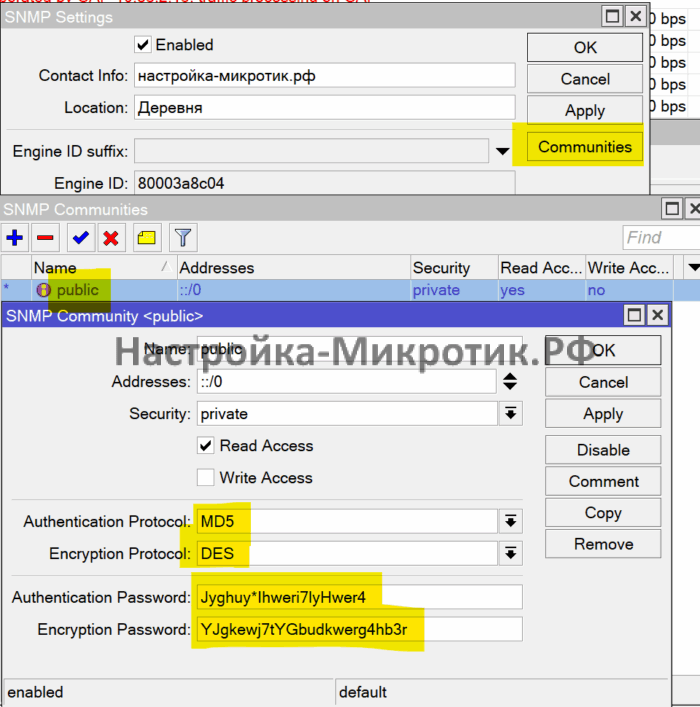Click Apply in the SNMP Settings window
This screenshot has width=700, height=707.
(x=585, y=110)
